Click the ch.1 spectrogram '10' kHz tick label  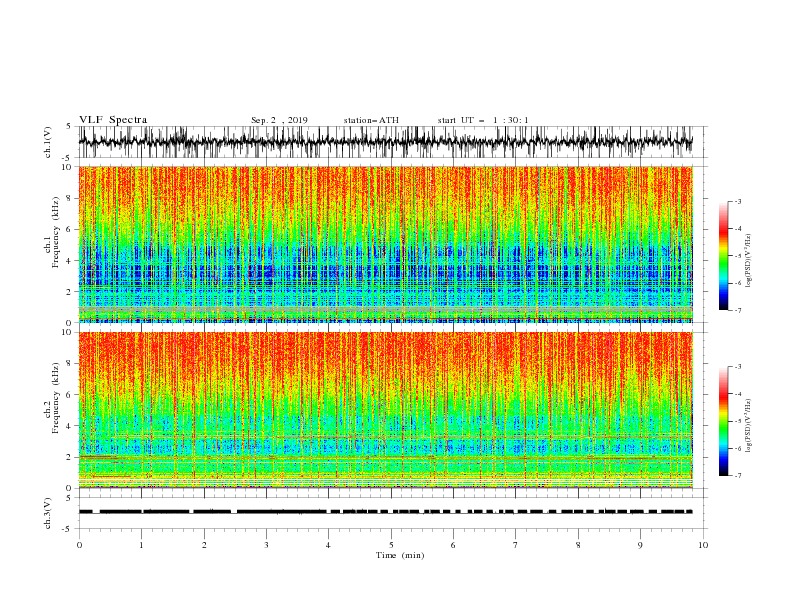pyautogui.click(x=69, y=167)
